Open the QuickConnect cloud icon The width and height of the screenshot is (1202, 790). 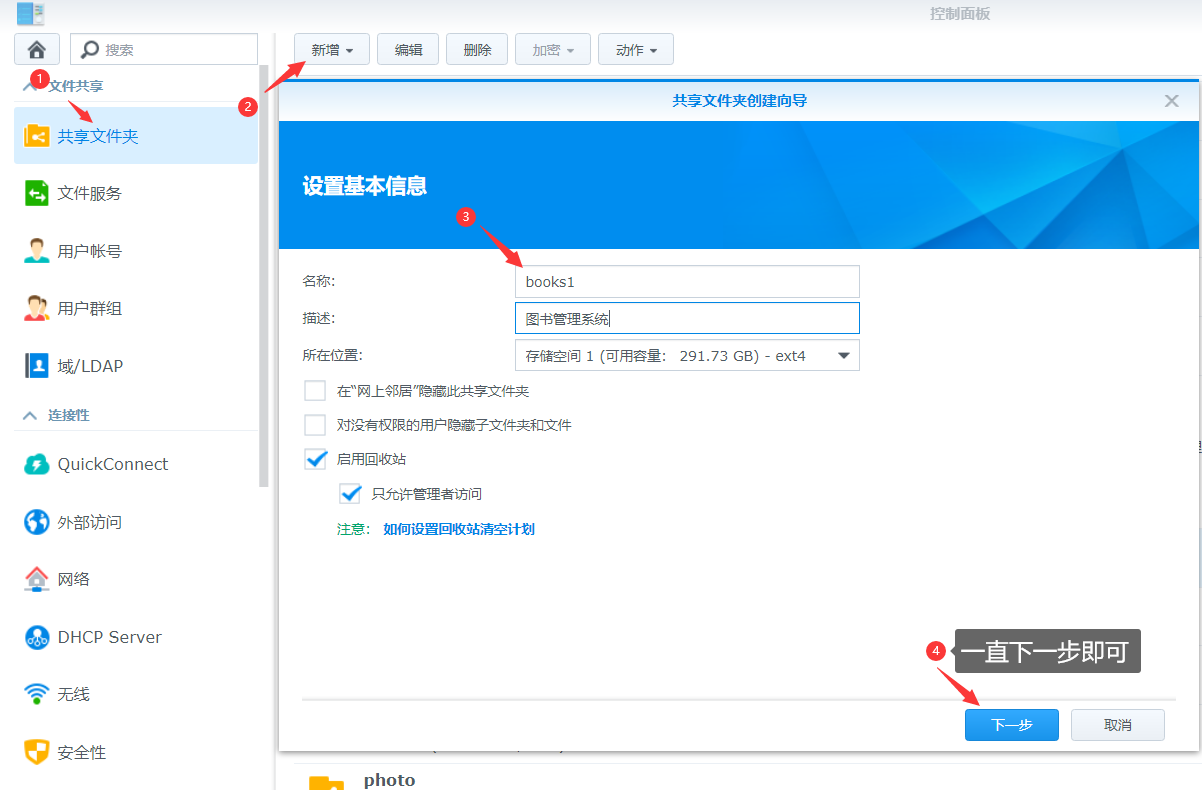pos(37,464)
